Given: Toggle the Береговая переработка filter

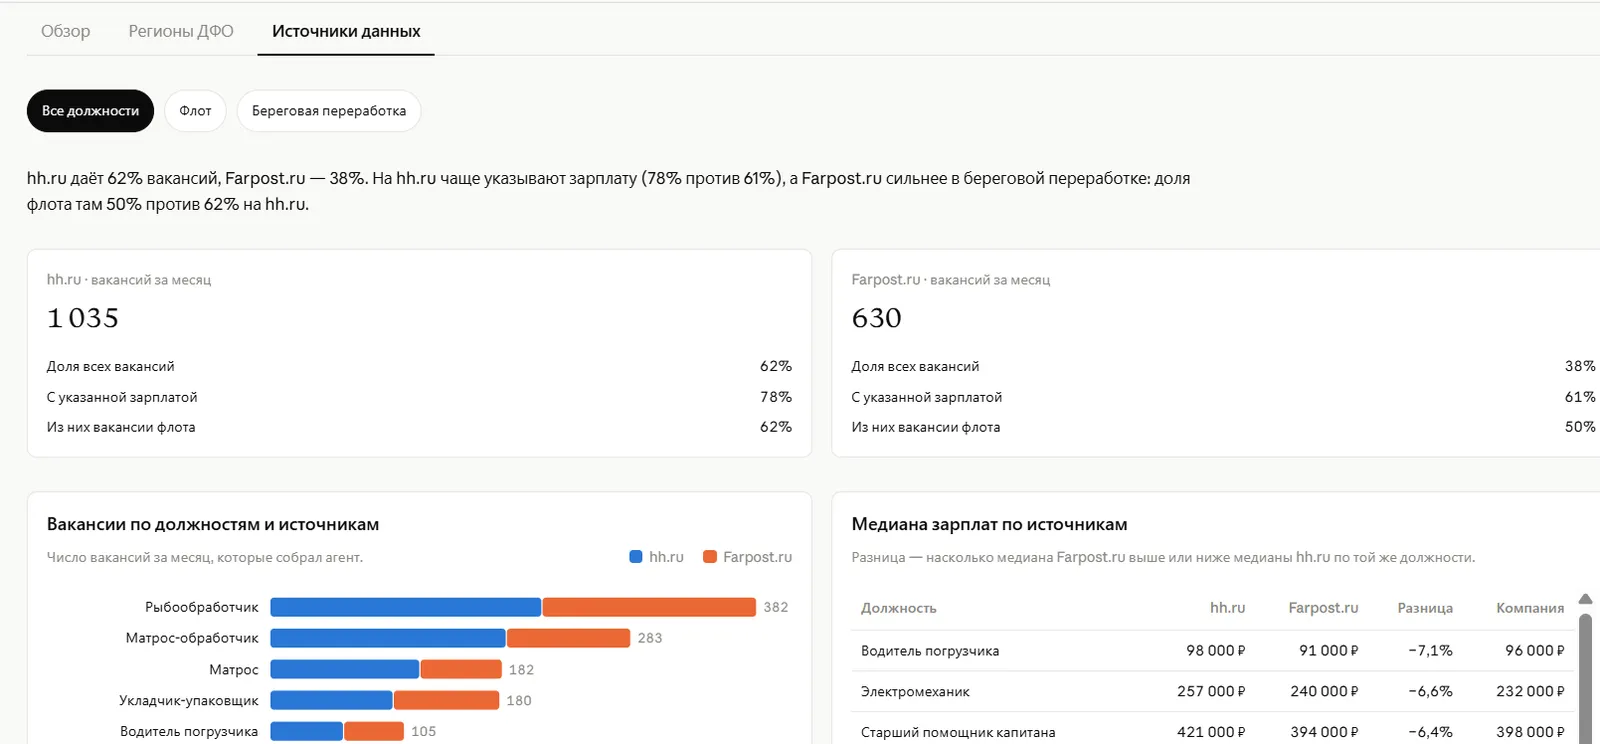Looking at the screenshot, I should (x=329, y=111).
